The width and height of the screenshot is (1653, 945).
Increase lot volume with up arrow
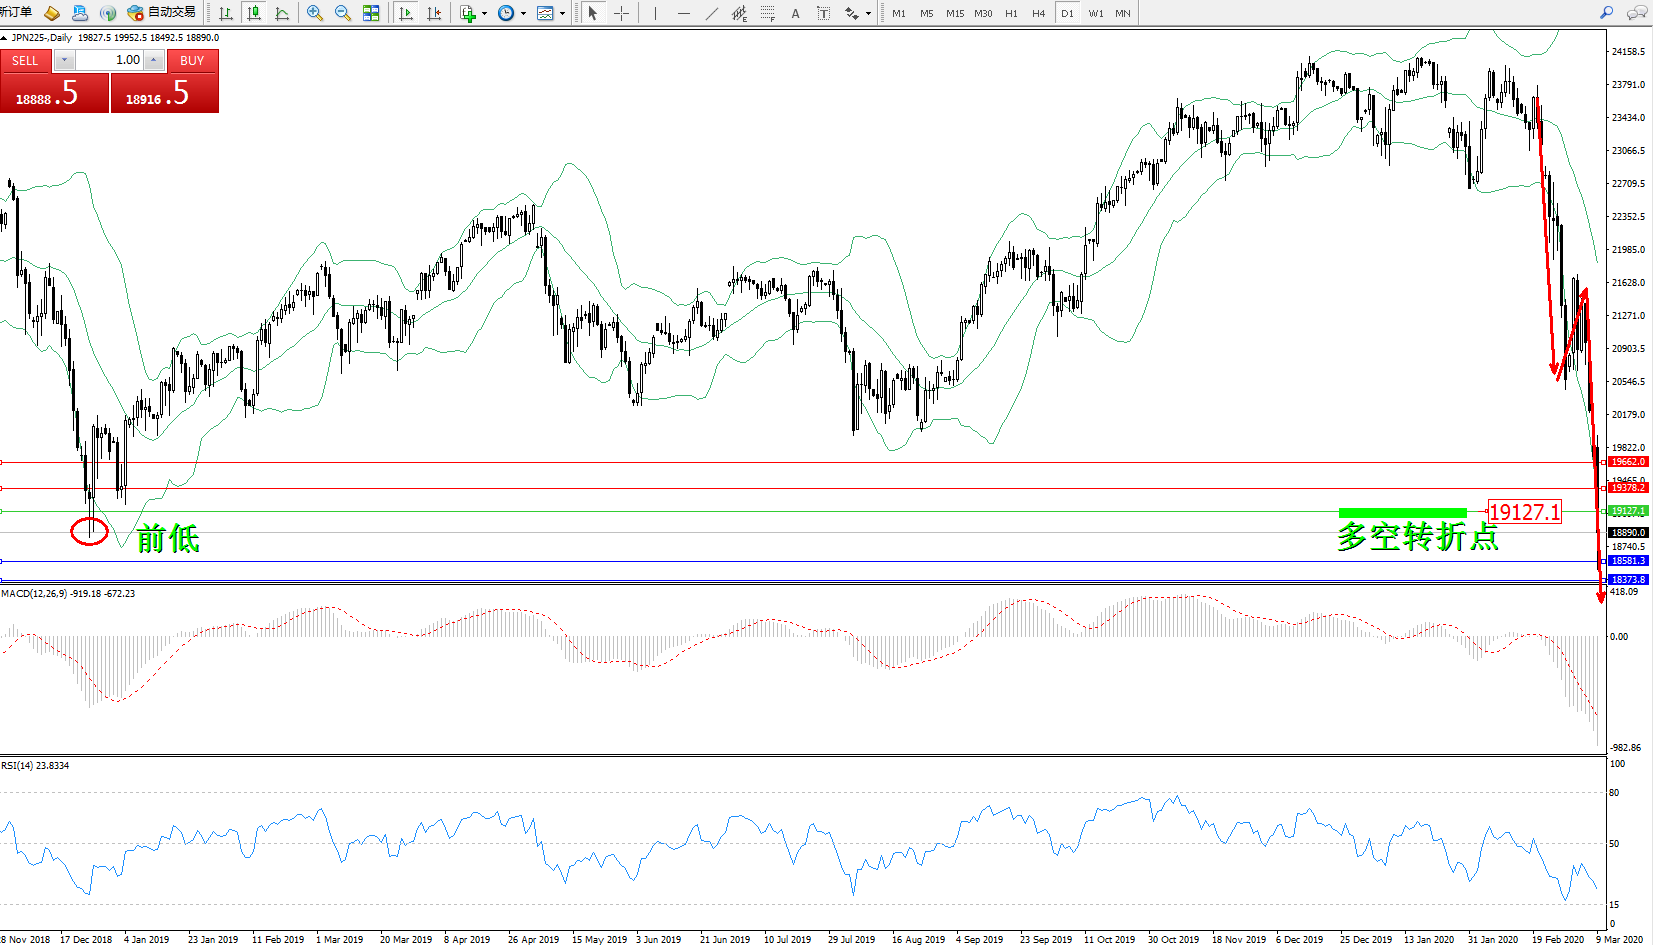(153, 60)
